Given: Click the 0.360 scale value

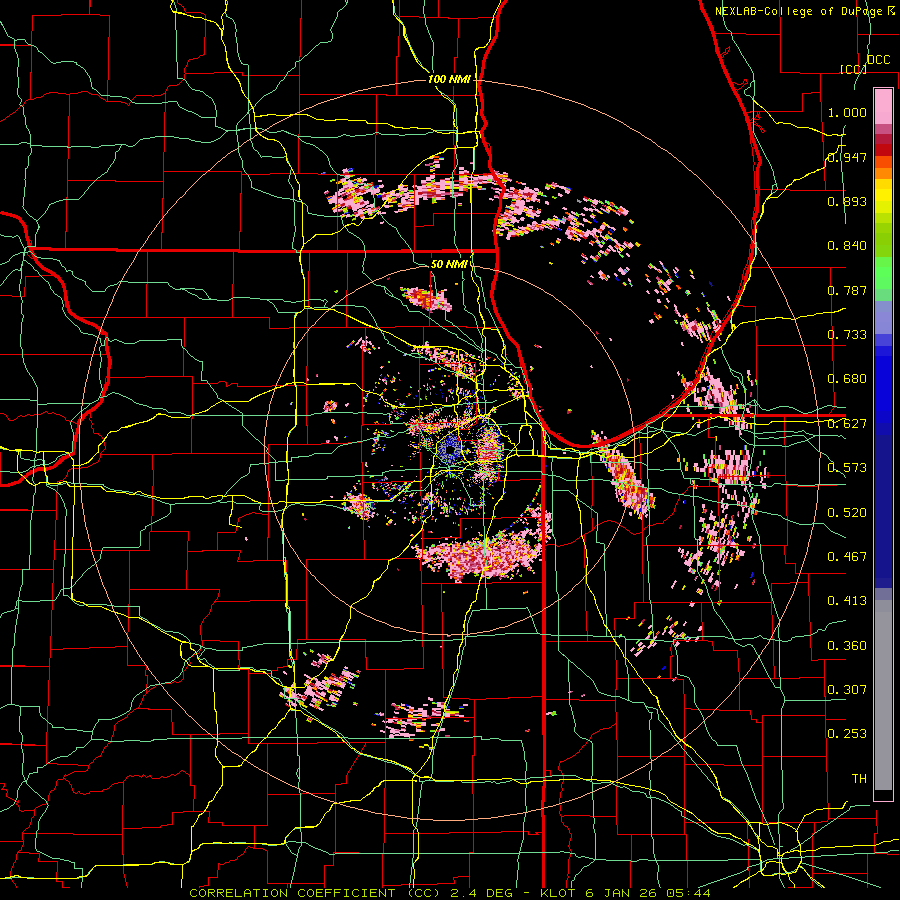Looking at the screenshot, I should coord(847,646).
